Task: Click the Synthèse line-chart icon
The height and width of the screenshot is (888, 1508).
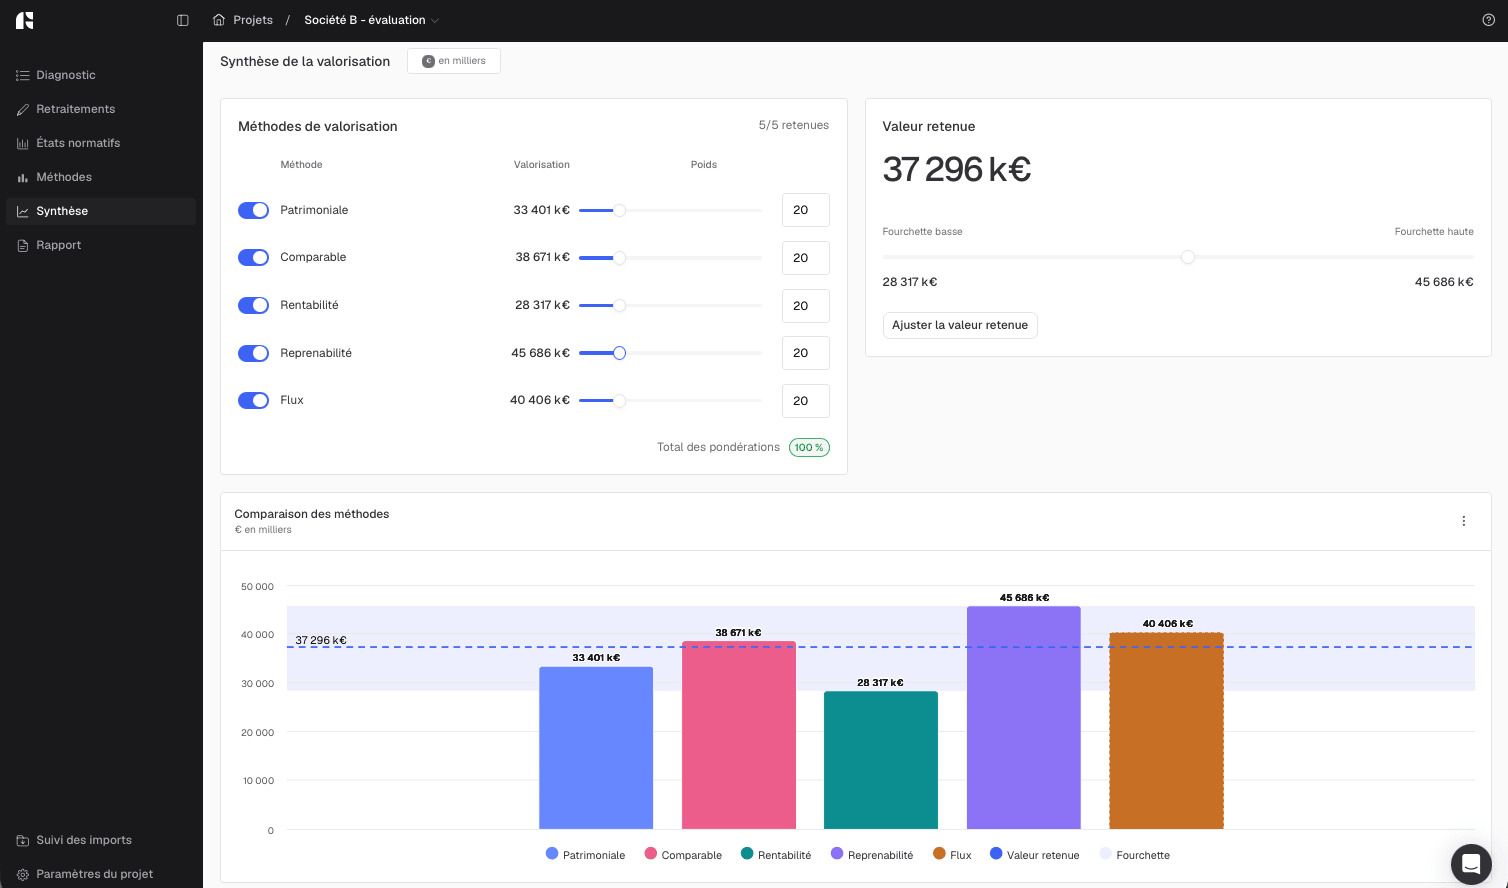Action: click(x=23, y=211)
